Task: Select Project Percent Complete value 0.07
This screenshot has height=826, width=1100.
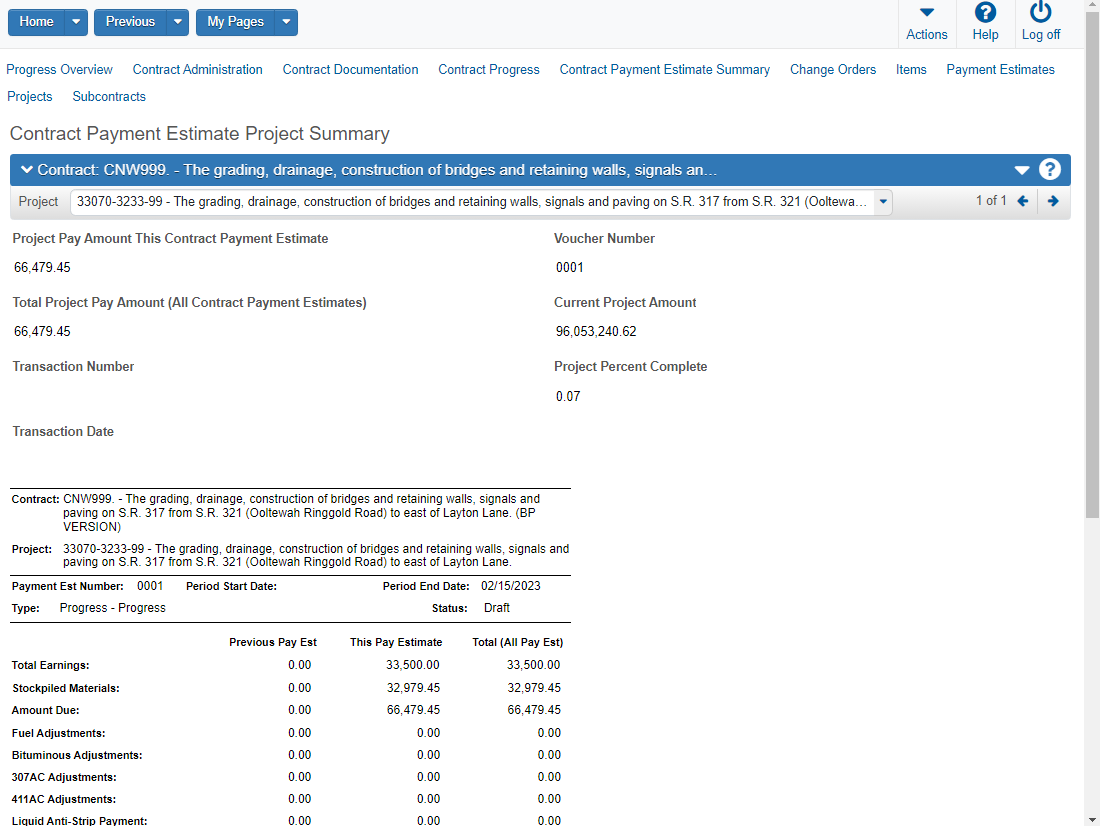Action: point(568,397)
